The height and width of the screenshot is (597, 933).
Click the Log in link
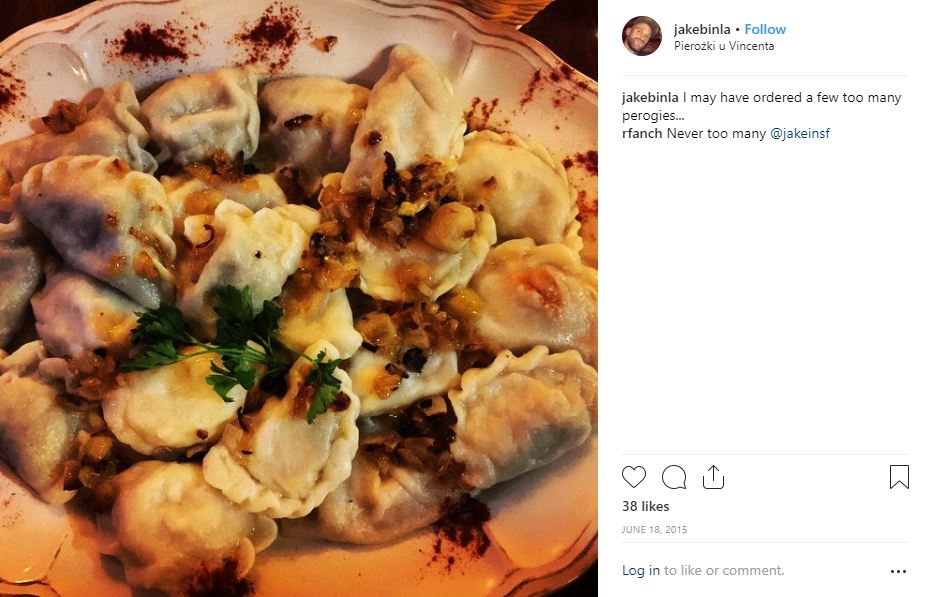click(x=640, y=571)
